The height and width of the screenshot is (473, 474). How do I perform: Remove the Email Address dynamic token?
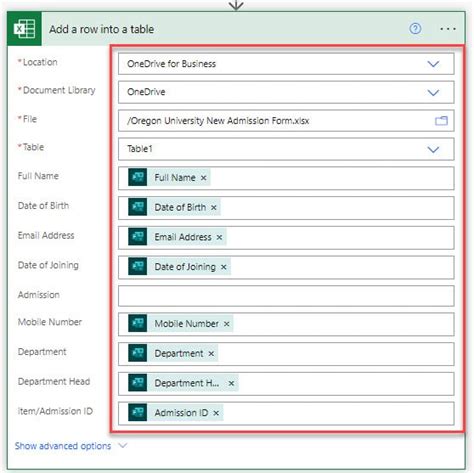click(219, 237)
